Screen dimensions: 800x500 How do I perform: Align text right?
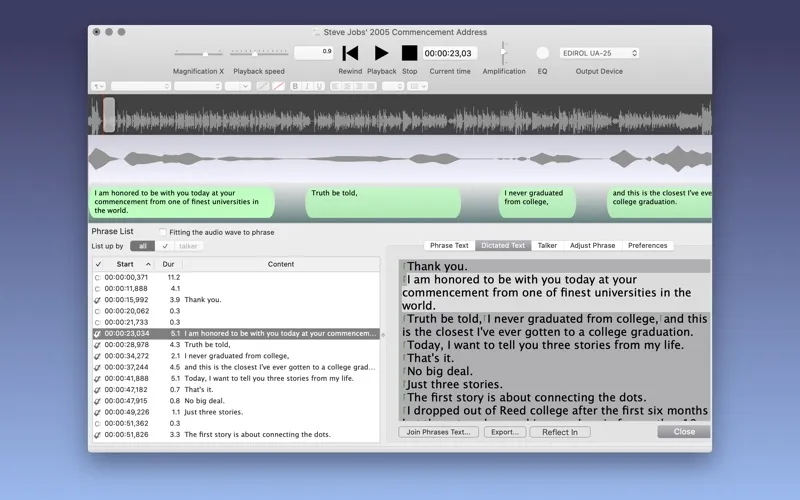click(359, 86)
